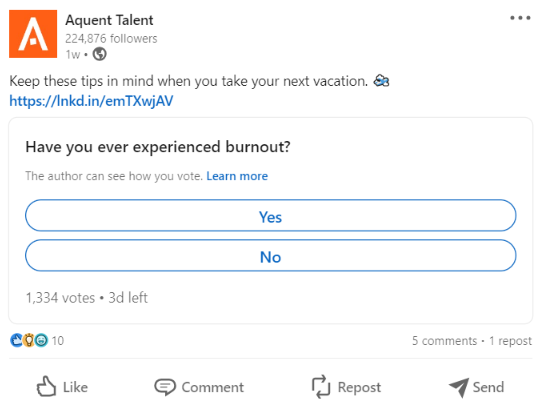Screen dimensions: 542x407
Task: Click the speech bubble Comment icon
Action: [x=165, y=387]
